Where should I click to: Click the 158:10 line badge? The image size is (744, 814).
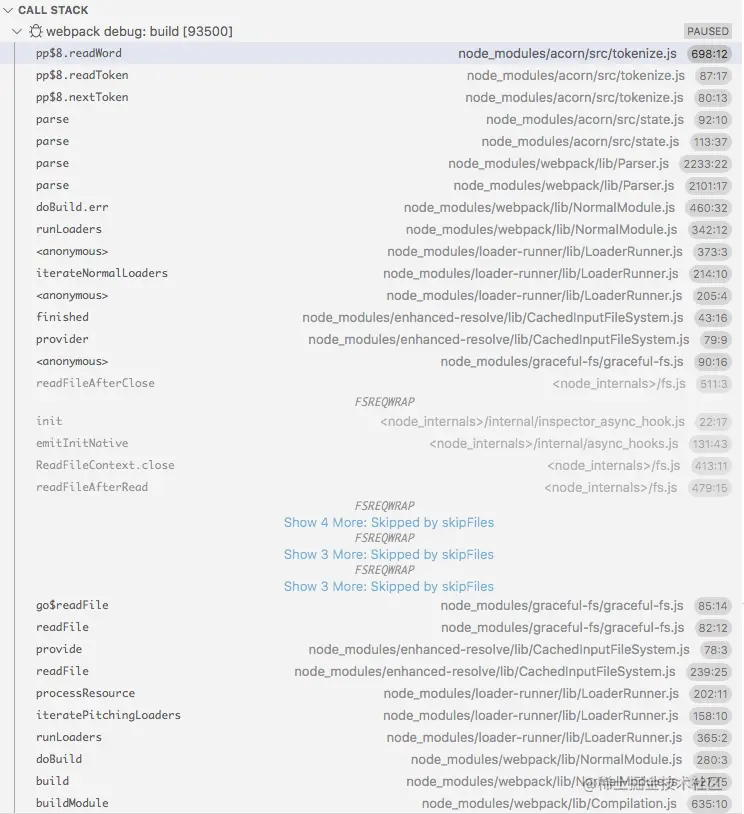710,716
